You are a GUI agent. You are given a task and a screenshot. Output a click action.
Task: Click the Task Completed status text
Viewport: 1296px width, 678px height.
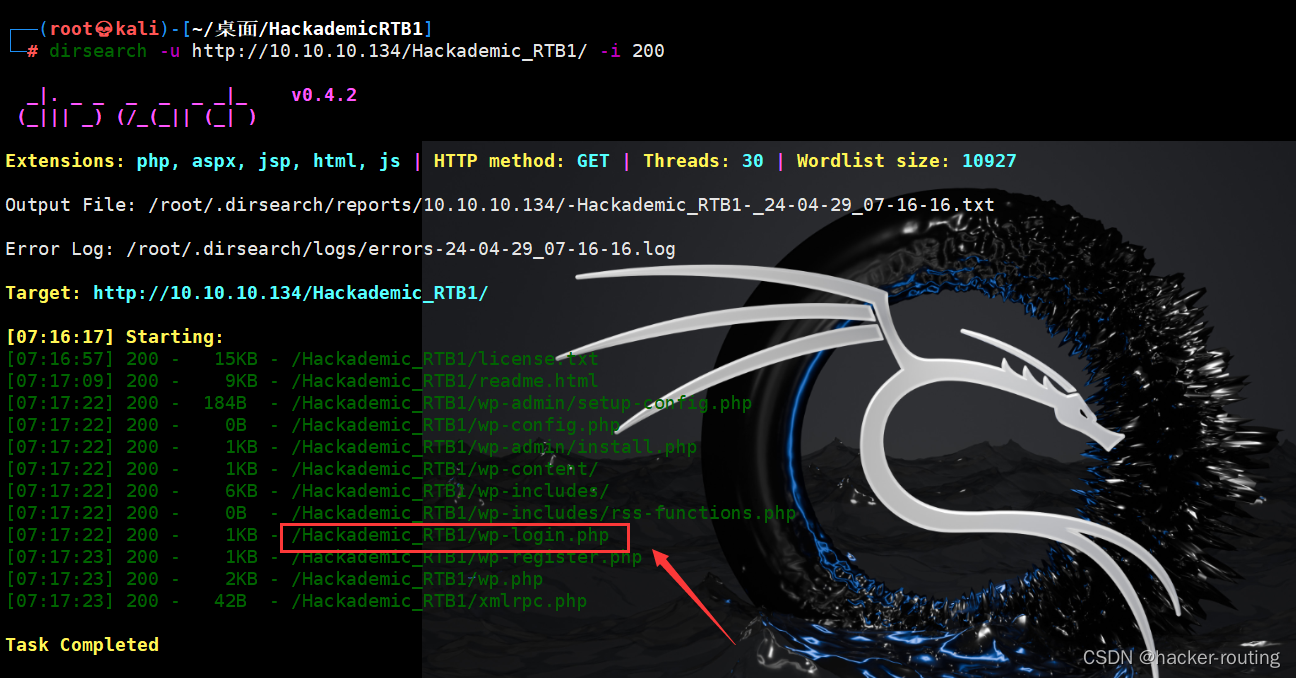(x=82, y=644)
